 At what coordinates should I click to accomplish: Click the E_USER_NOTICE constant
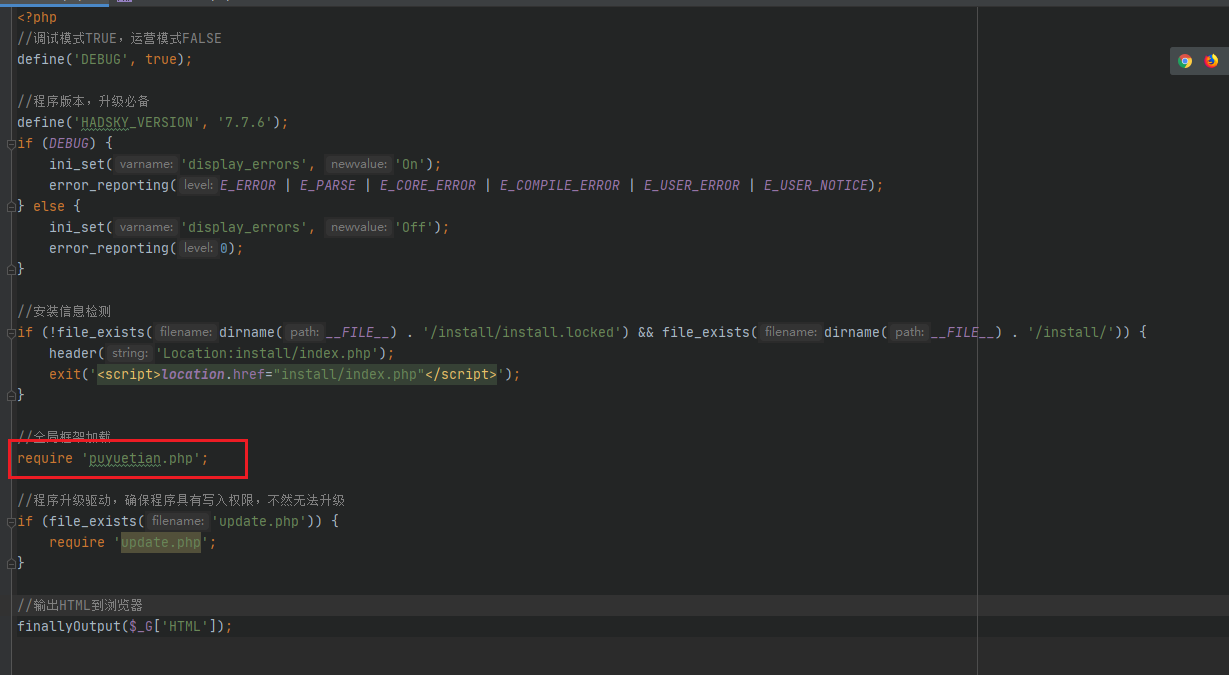pos(816,185)
